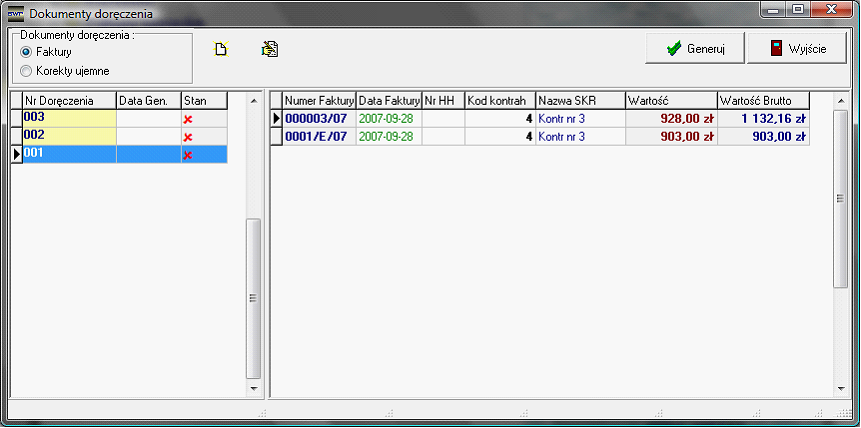Click the red X status for delivery 003
The height and width of the screenshot is (428, 861).
coord(187,119)
